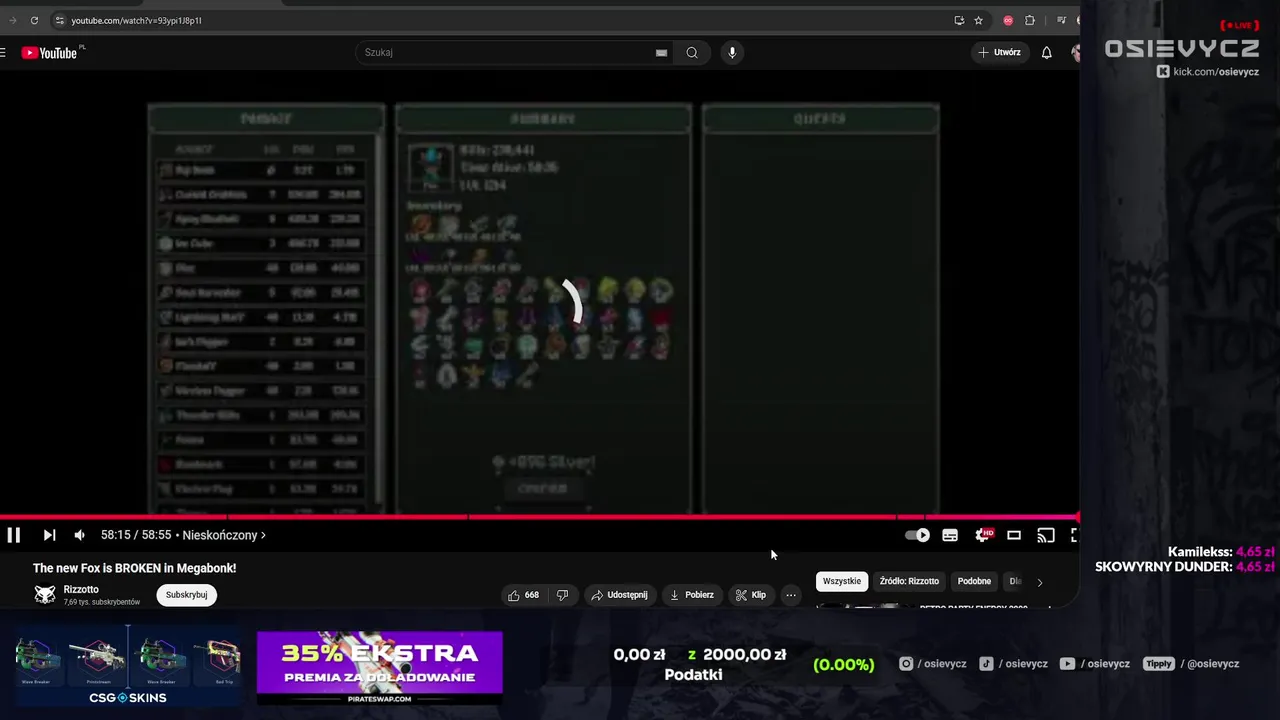Open browser extensions puzzle menu
Screen dimensions: 1280x720
coord(1030,20)
